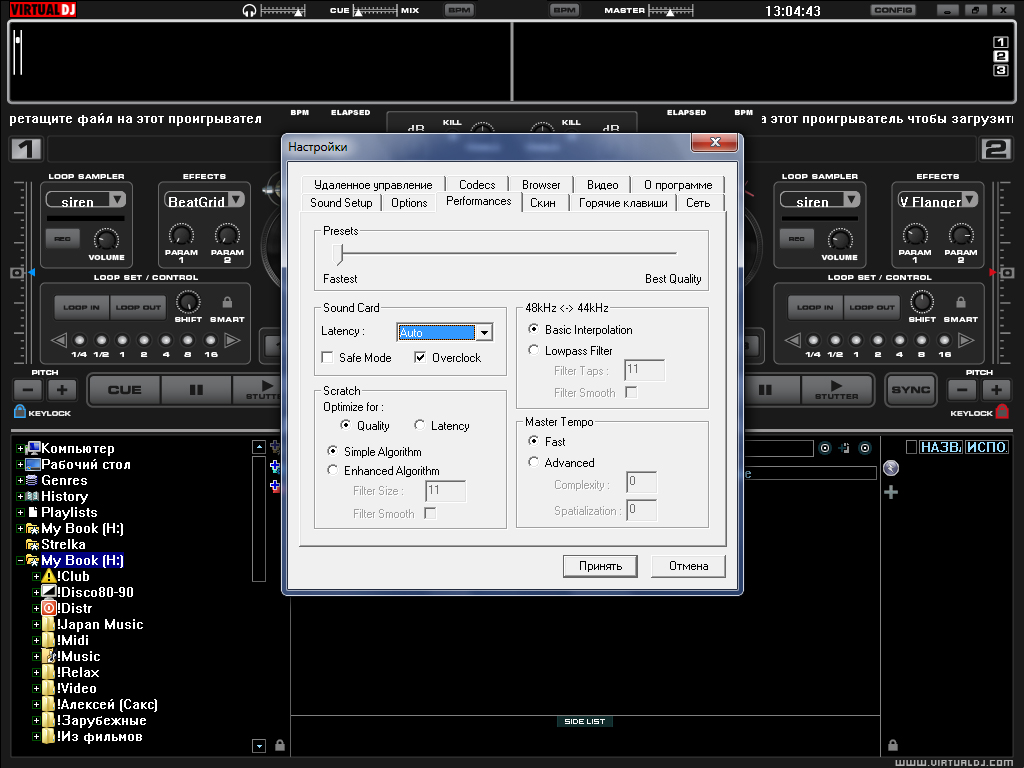
Task: Click left deck LOOP IN button
Action: click(82, 307)
